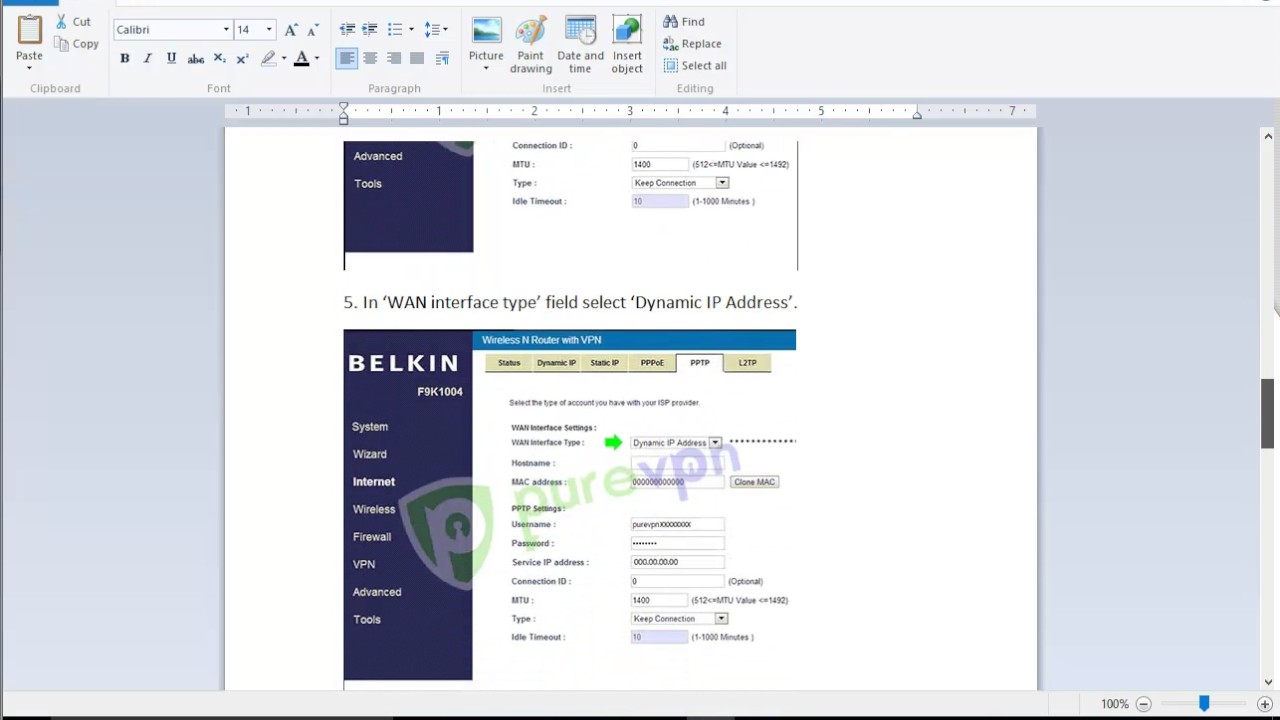Click the Paste clipboard icon

[x=29, y=30]
